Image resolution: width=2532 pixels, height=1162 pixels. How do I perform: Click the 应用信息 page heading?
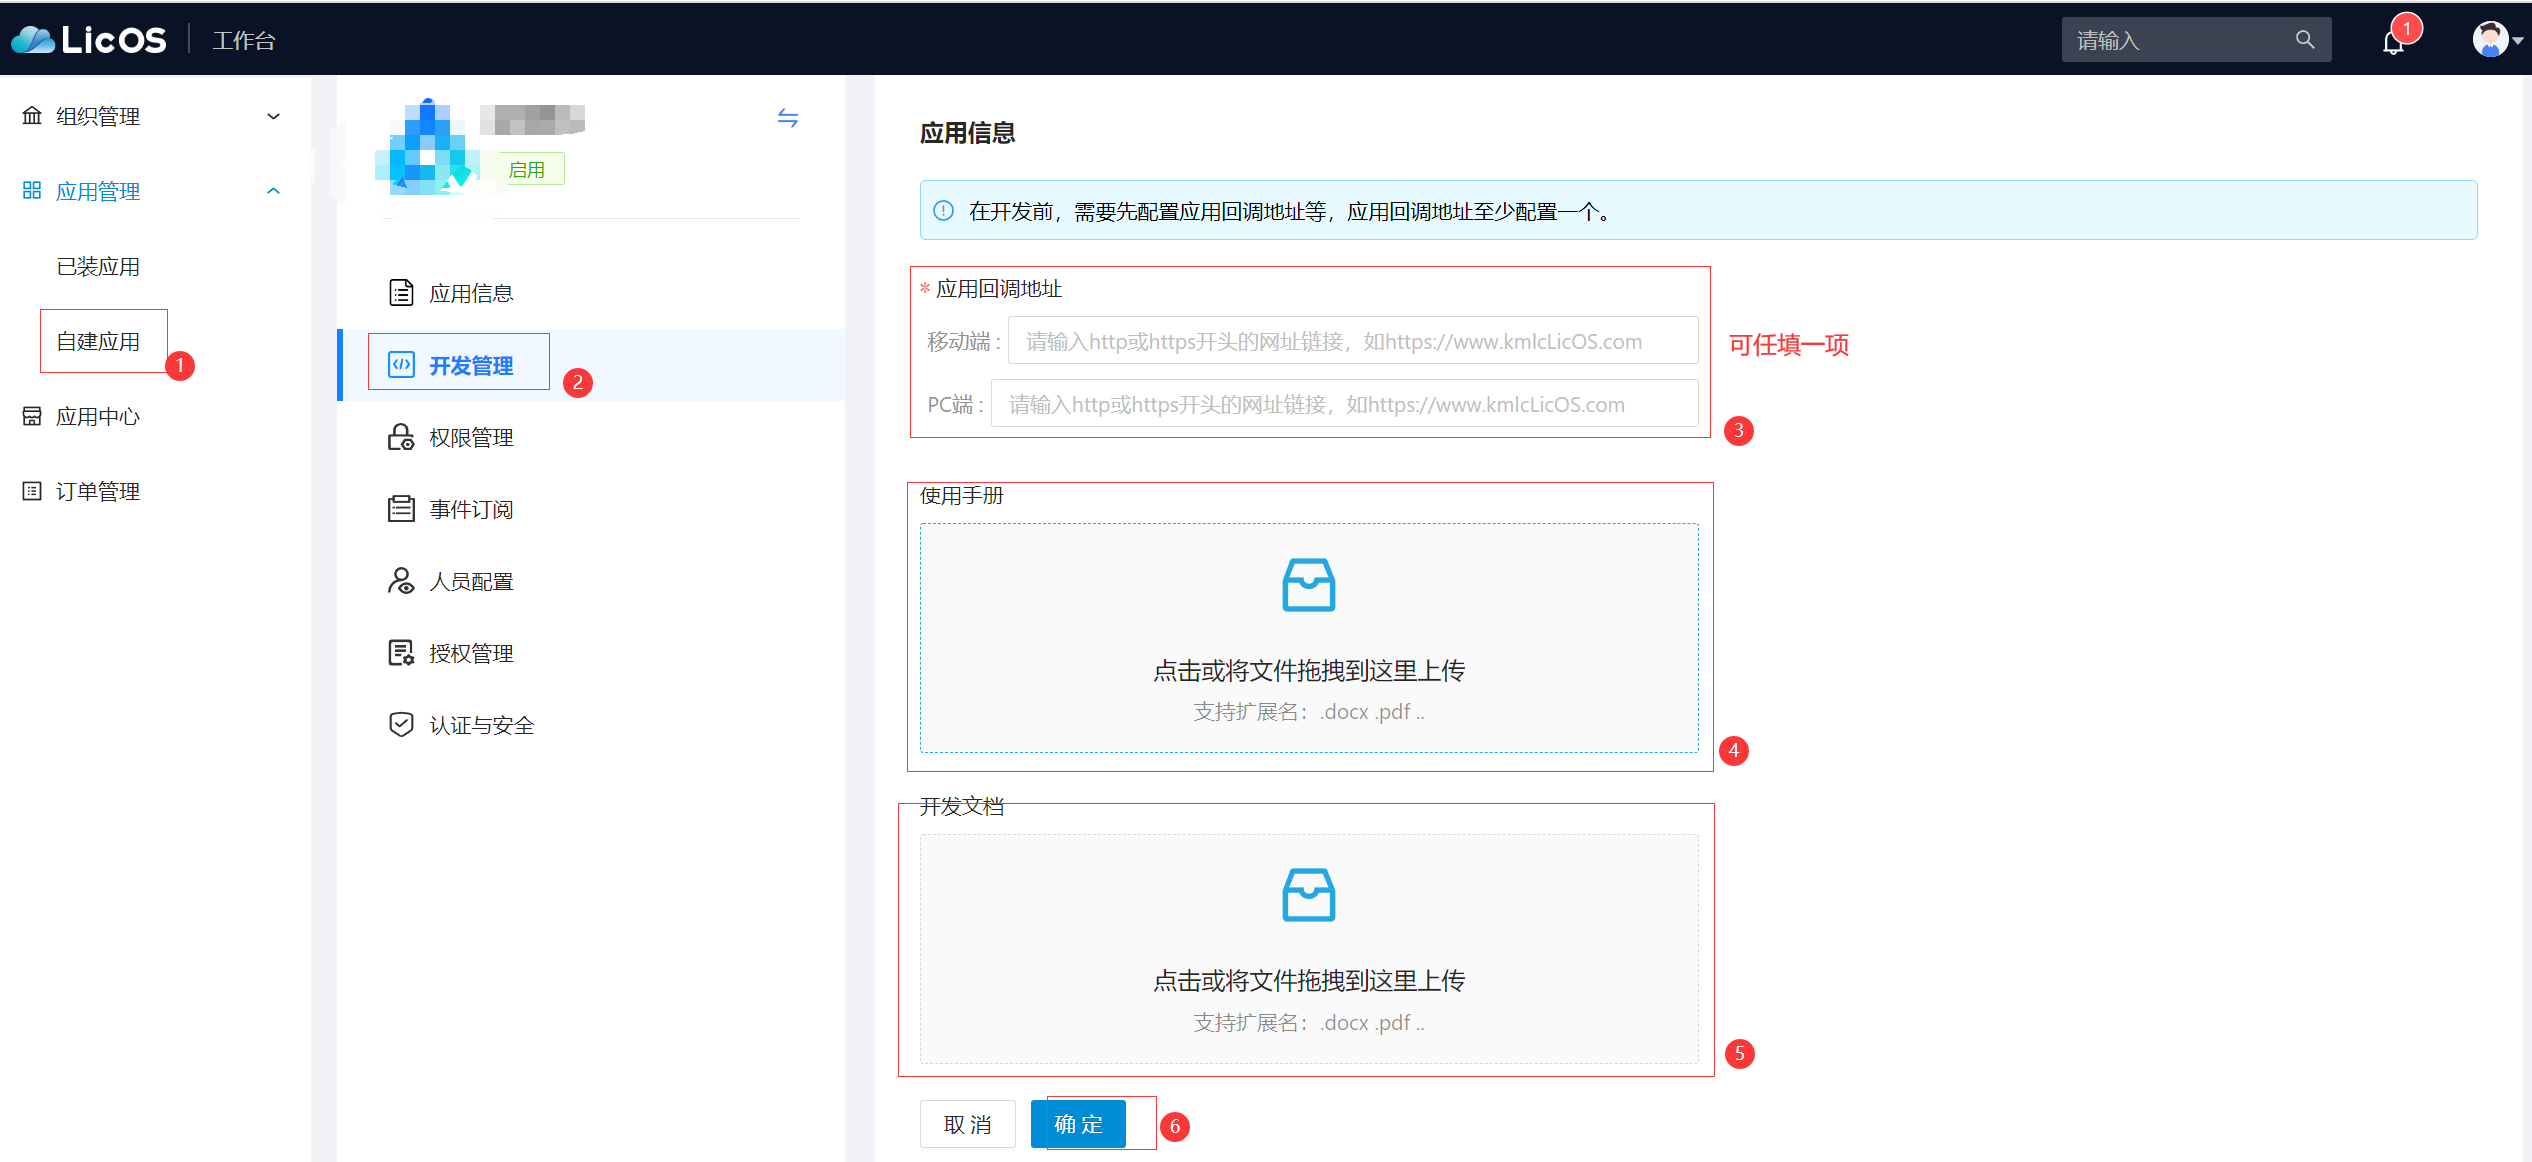coord(967,133)
